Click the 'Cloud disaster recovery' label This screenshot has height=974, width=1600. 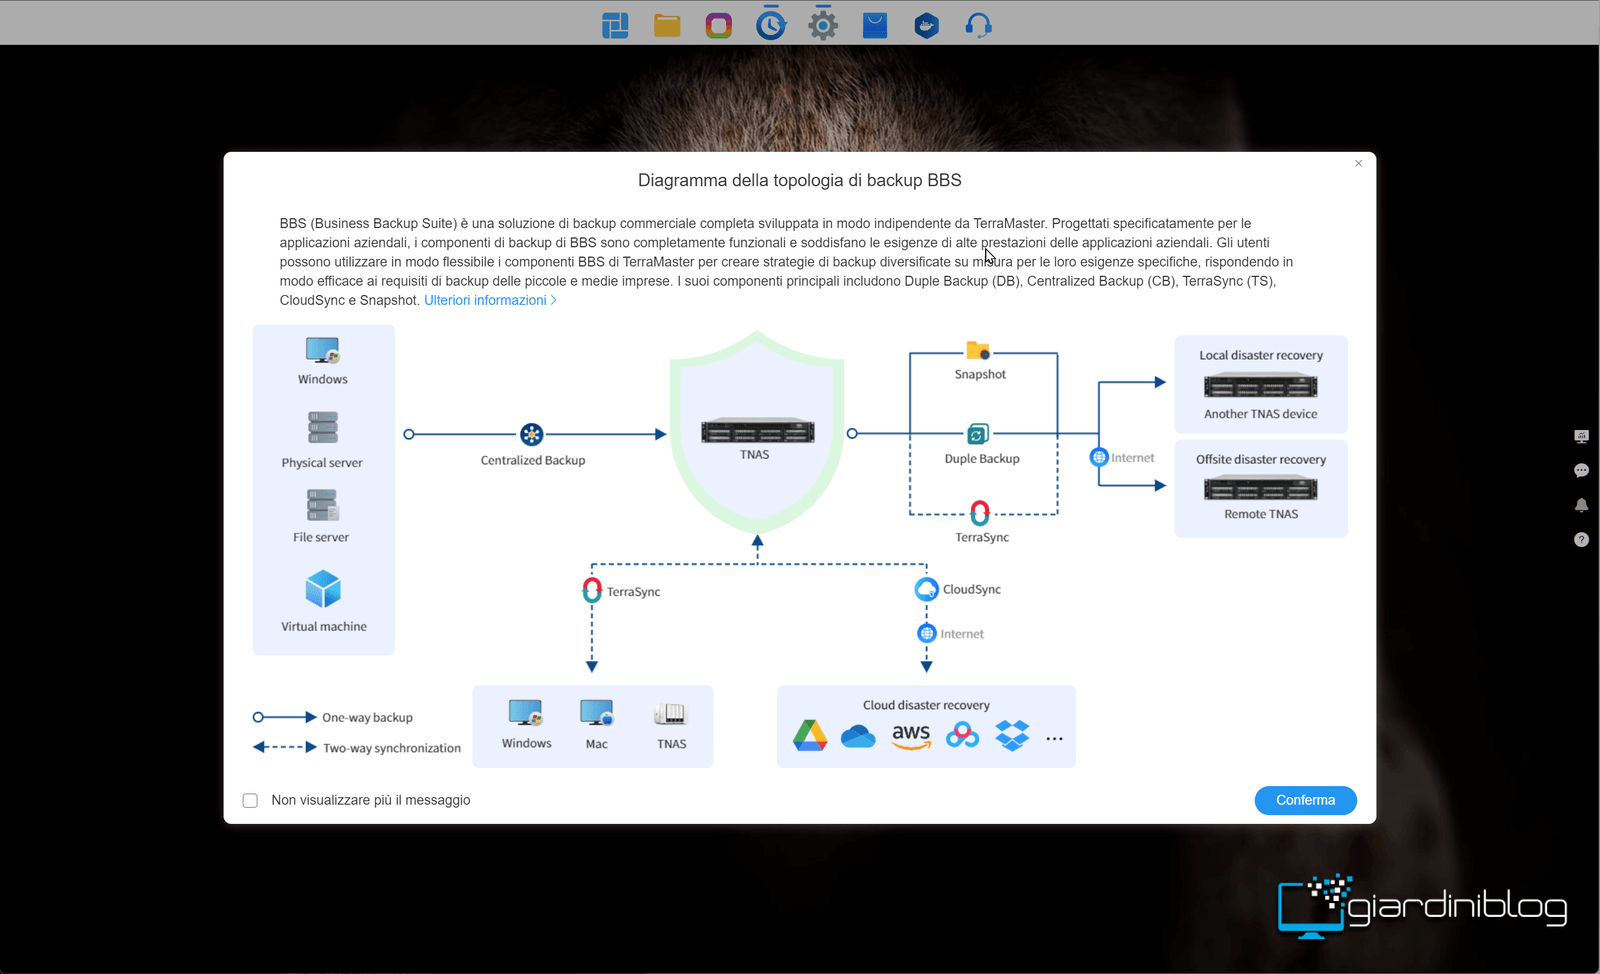[x=926, y=705]
